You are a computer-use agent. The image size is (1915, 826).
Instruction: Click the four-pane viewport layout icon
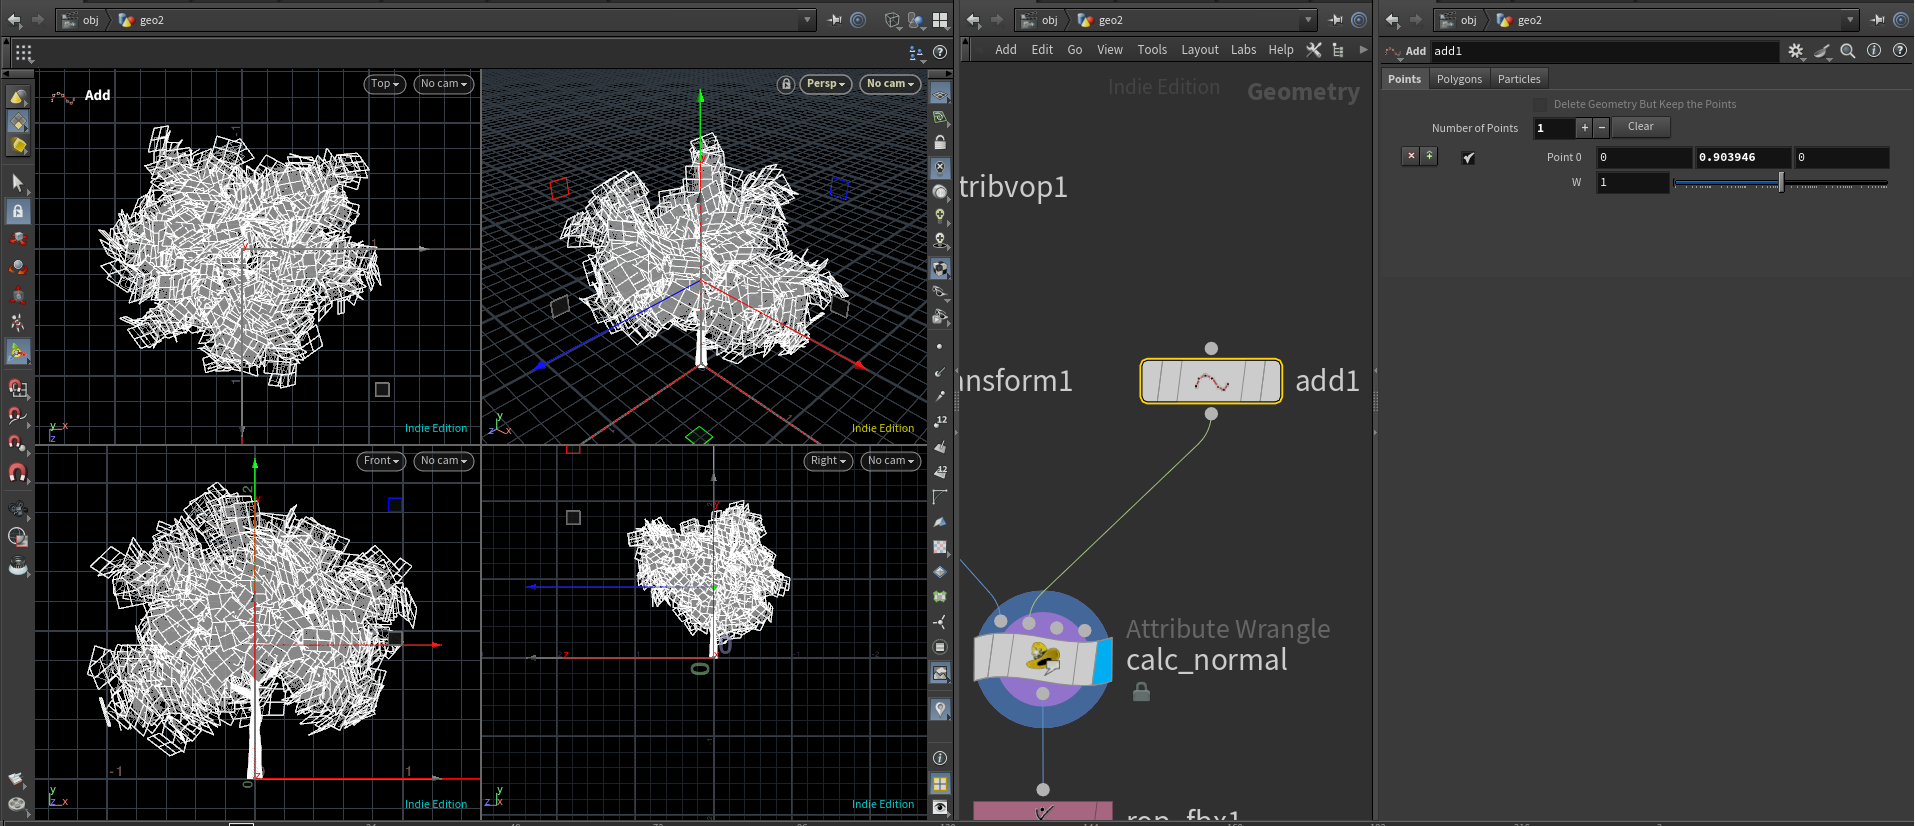pos(940,20)
